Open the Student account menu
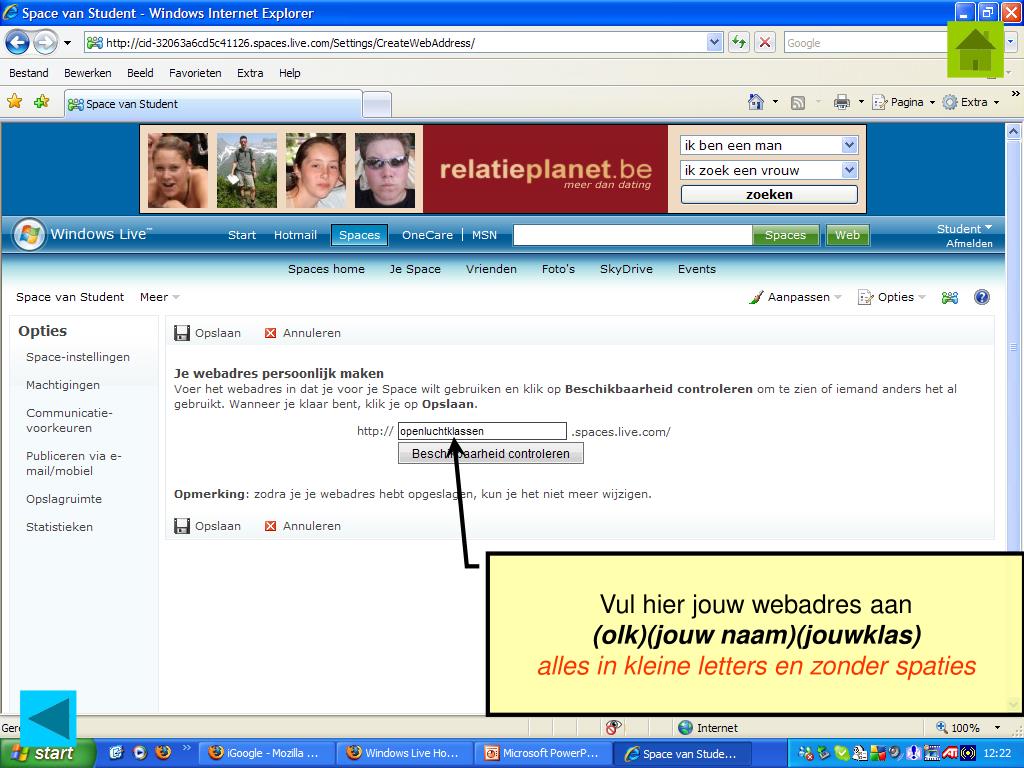 (x=964, y=229)
